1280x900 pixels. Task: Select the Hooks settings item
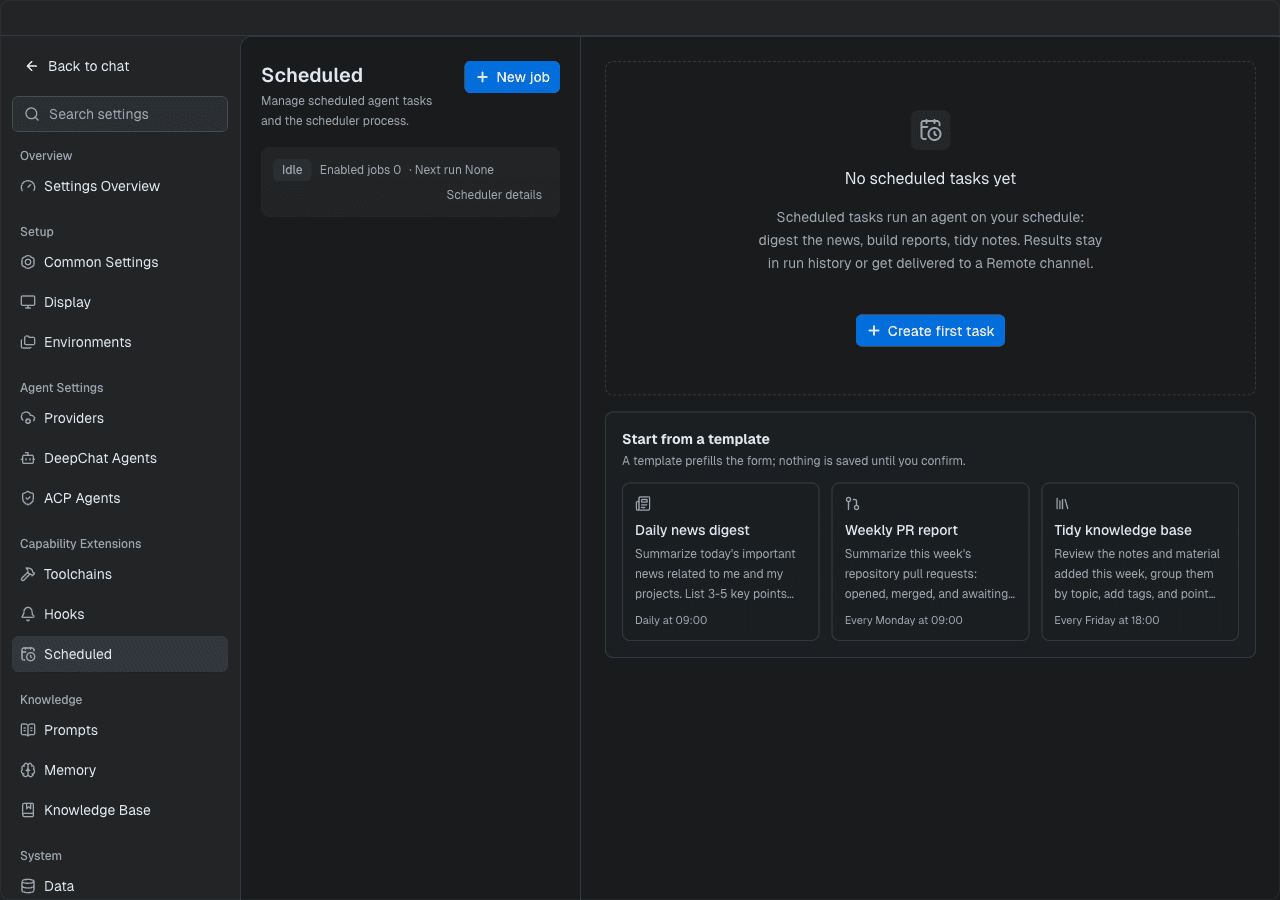[120, 614]
